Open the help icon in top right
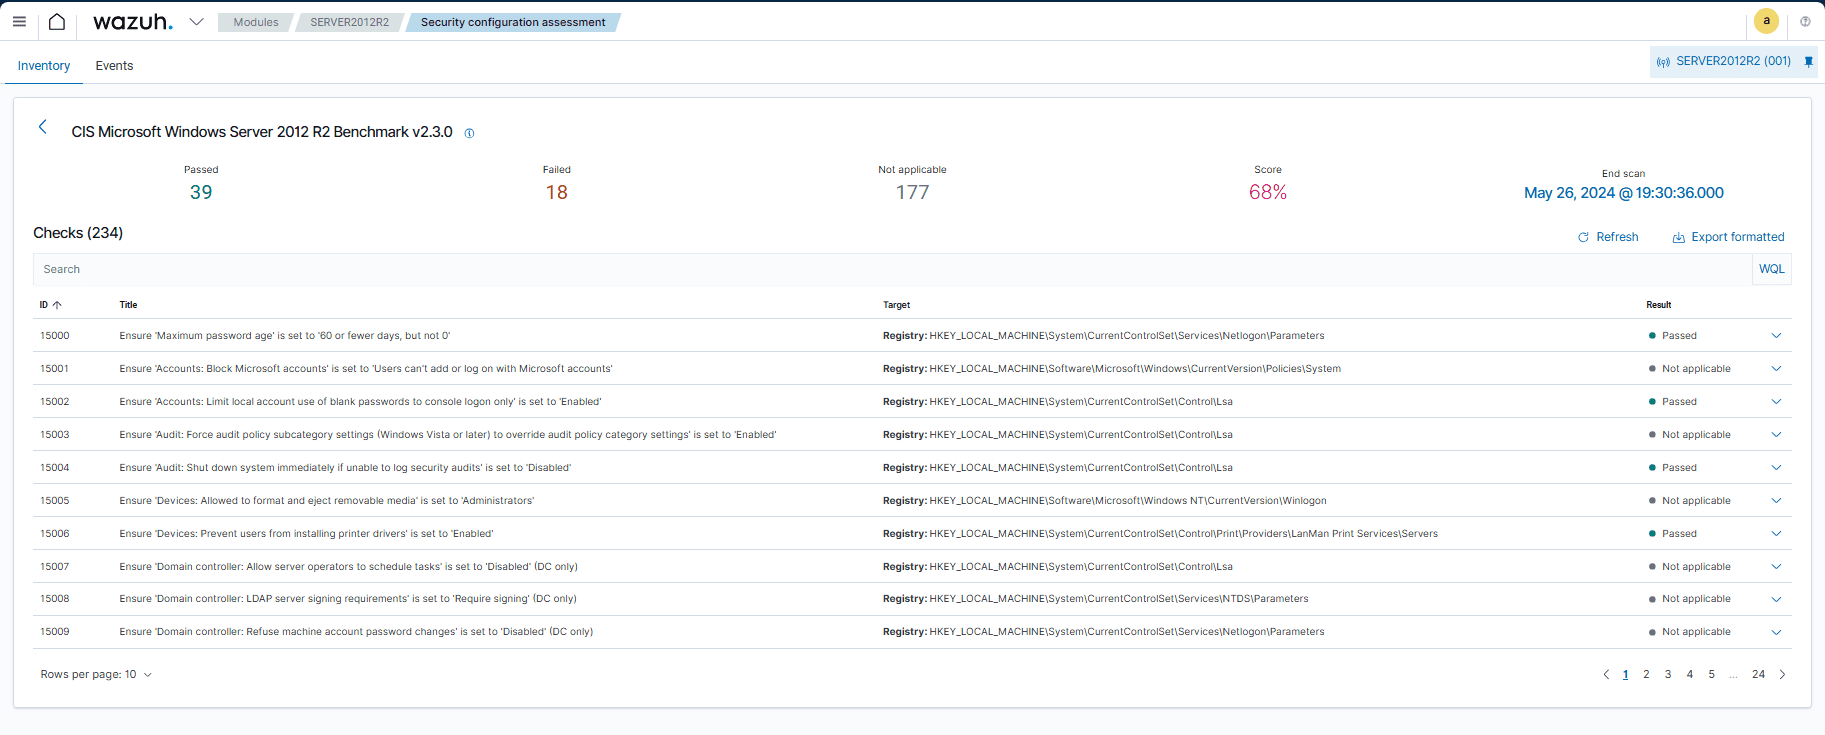The image size is (1825, 735). click(1805, 21)
